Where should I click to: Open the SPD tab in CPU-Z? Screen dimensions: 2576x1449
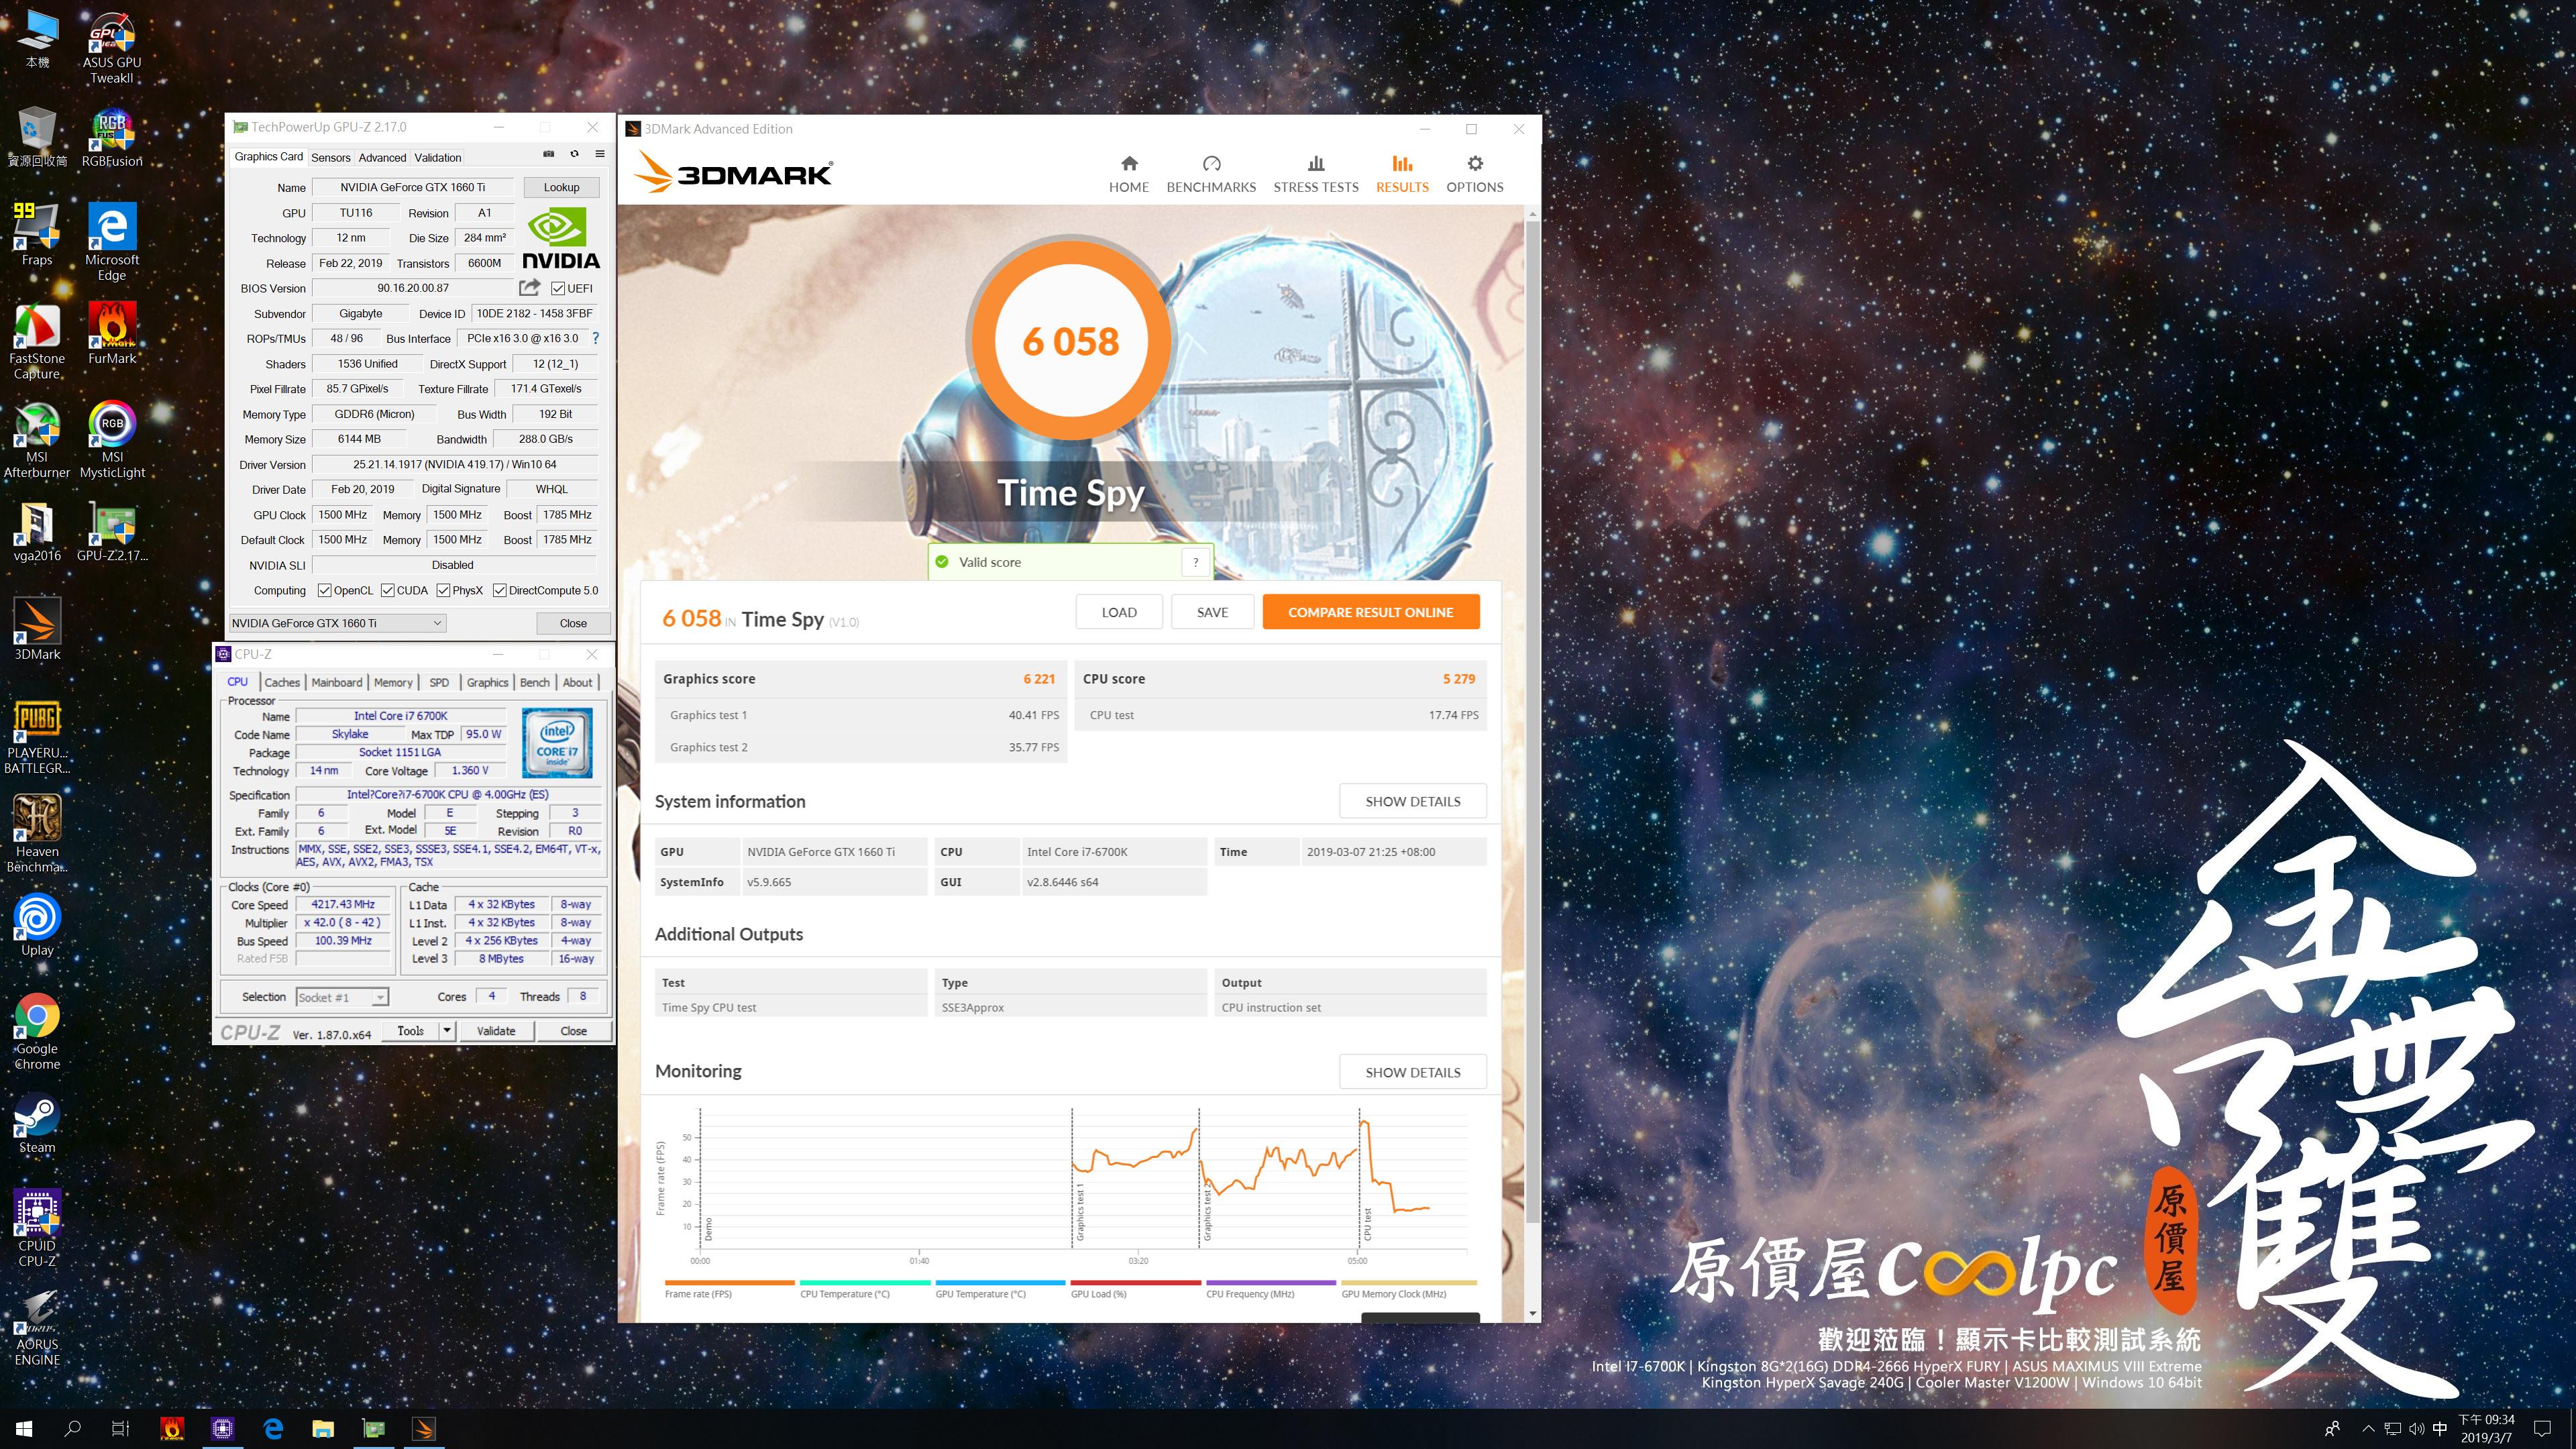tap(439, 682)
